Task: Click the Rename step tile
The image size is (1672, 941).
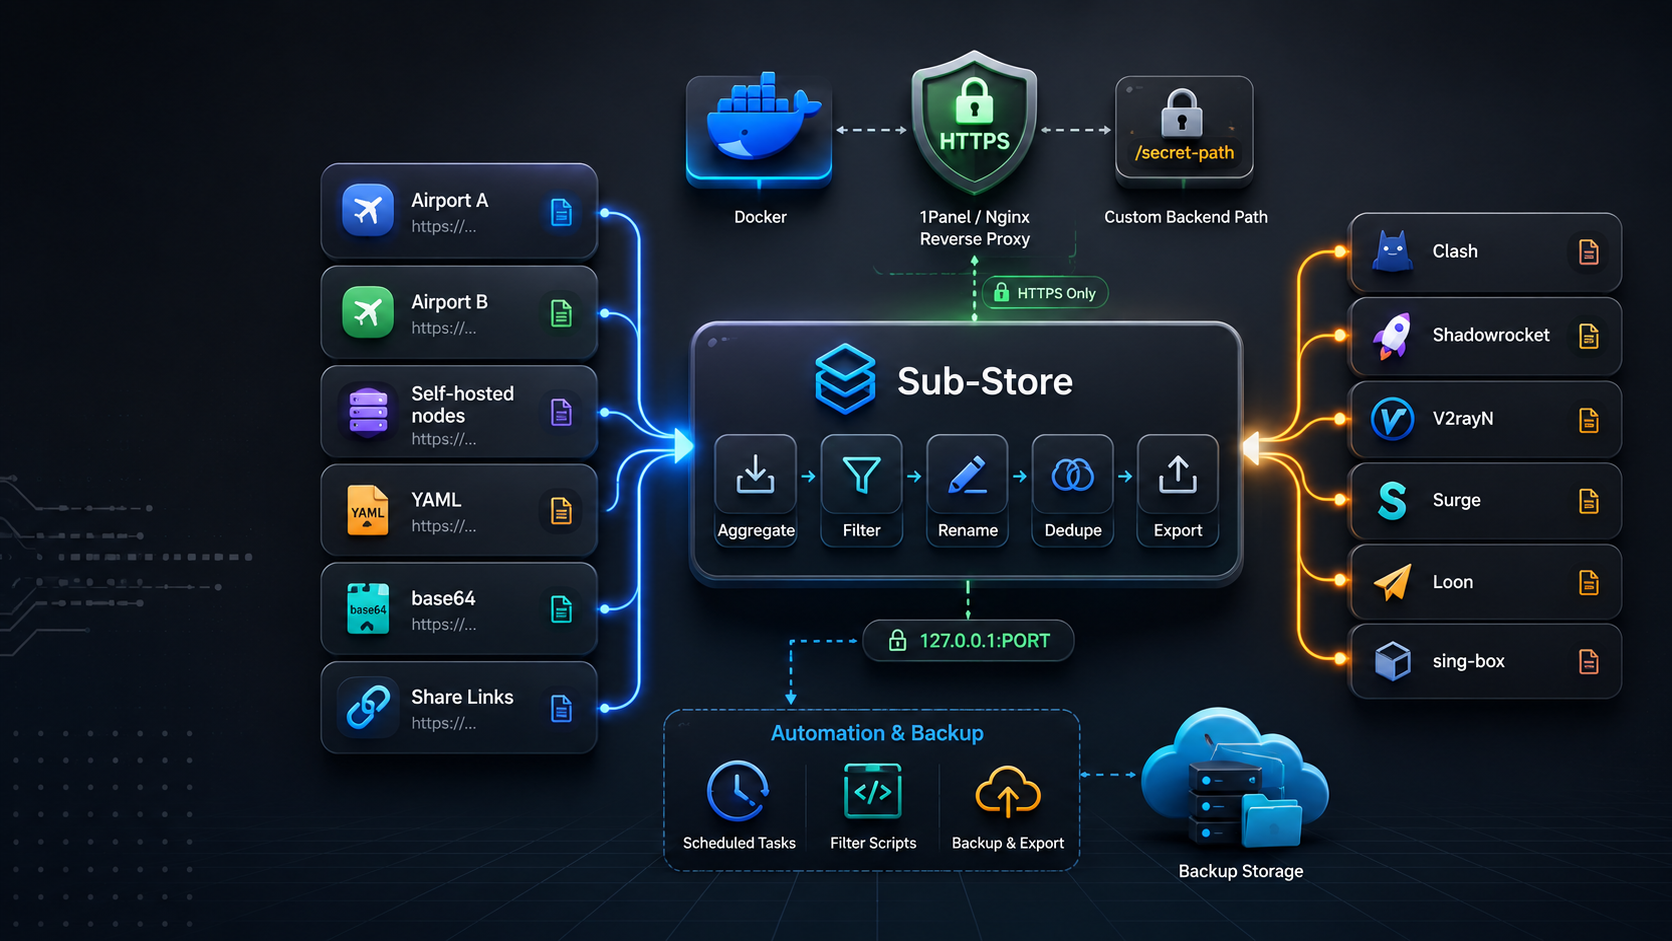Action: pyautogui.click(x=967, y=491)
